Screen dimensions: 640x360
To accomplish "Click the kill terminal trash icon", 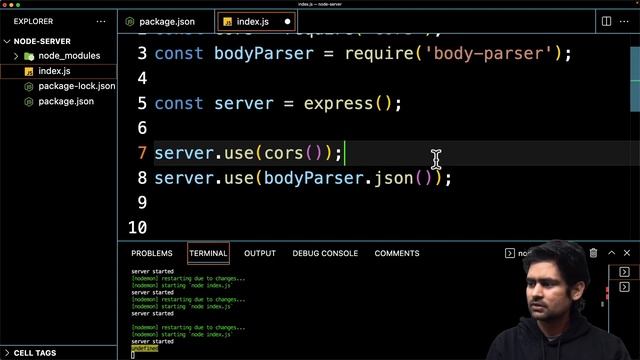I will [x=593, y=253].
